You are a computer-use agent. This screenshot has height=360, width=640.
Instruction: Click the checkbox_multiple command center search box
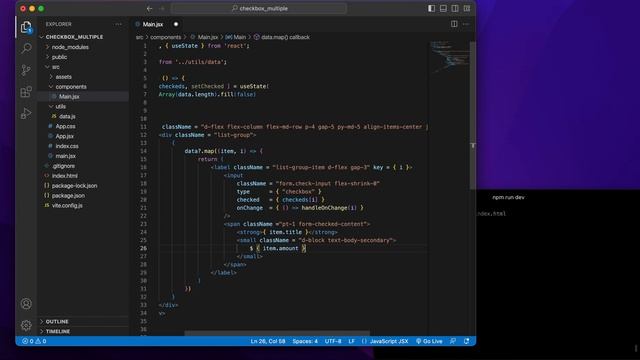[x=259, y=9]
